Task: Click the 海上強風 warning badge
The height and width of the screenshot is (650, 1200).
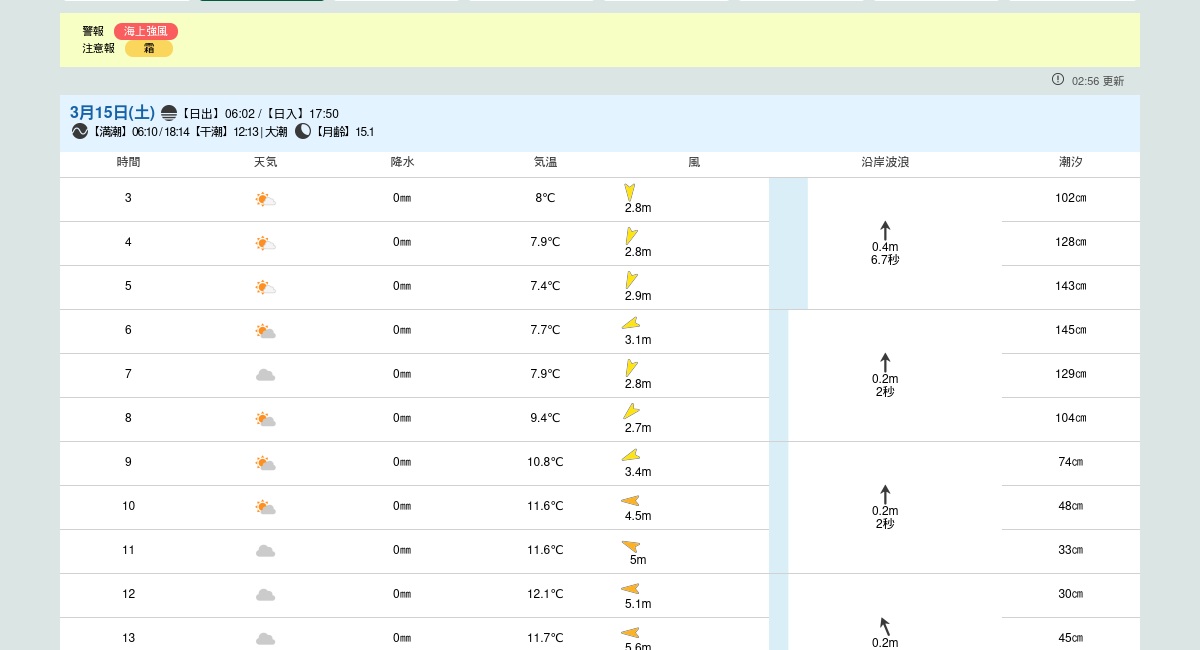Action: 145,31
